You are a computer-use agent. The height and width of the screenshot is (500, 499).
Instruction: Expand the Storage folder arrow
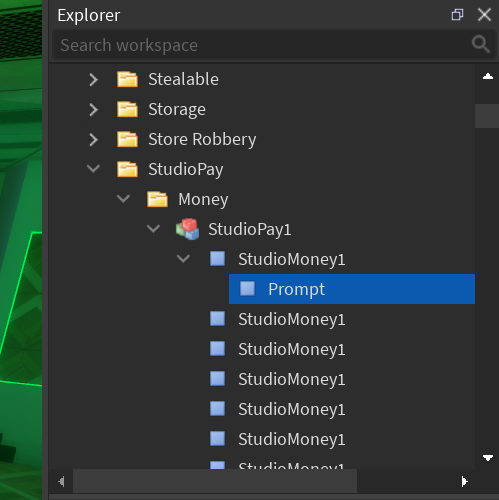[94, 110]
